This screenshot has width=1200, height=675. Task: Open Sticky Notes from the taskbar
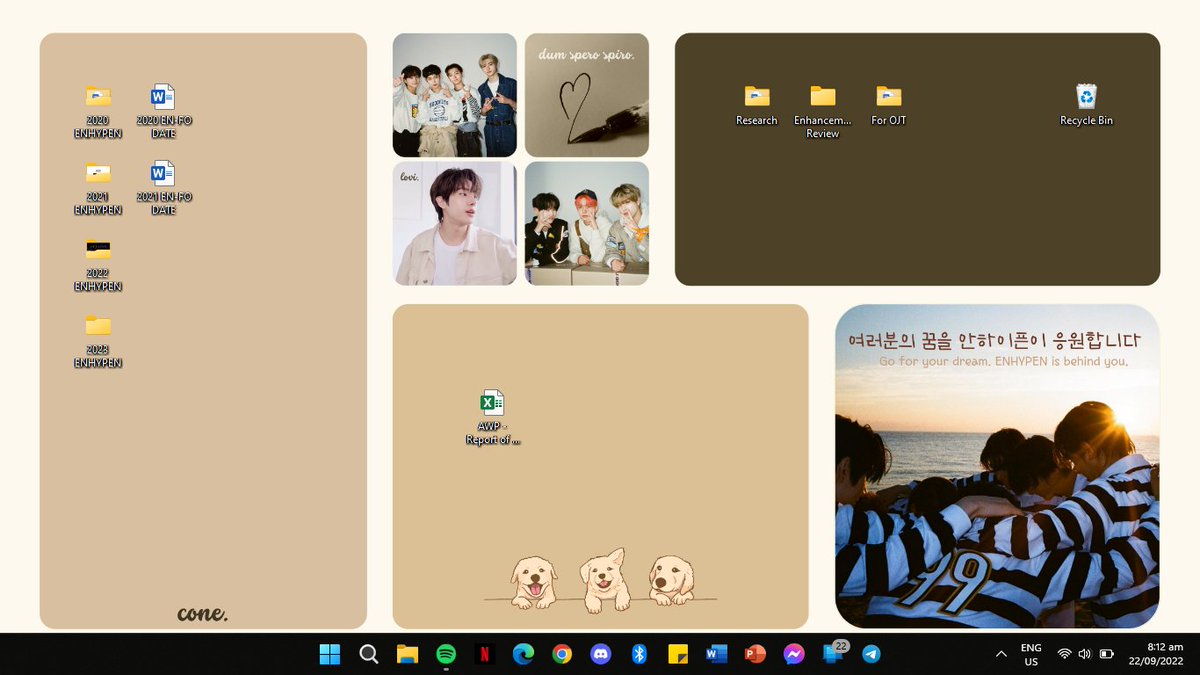[x=678, y=654]
